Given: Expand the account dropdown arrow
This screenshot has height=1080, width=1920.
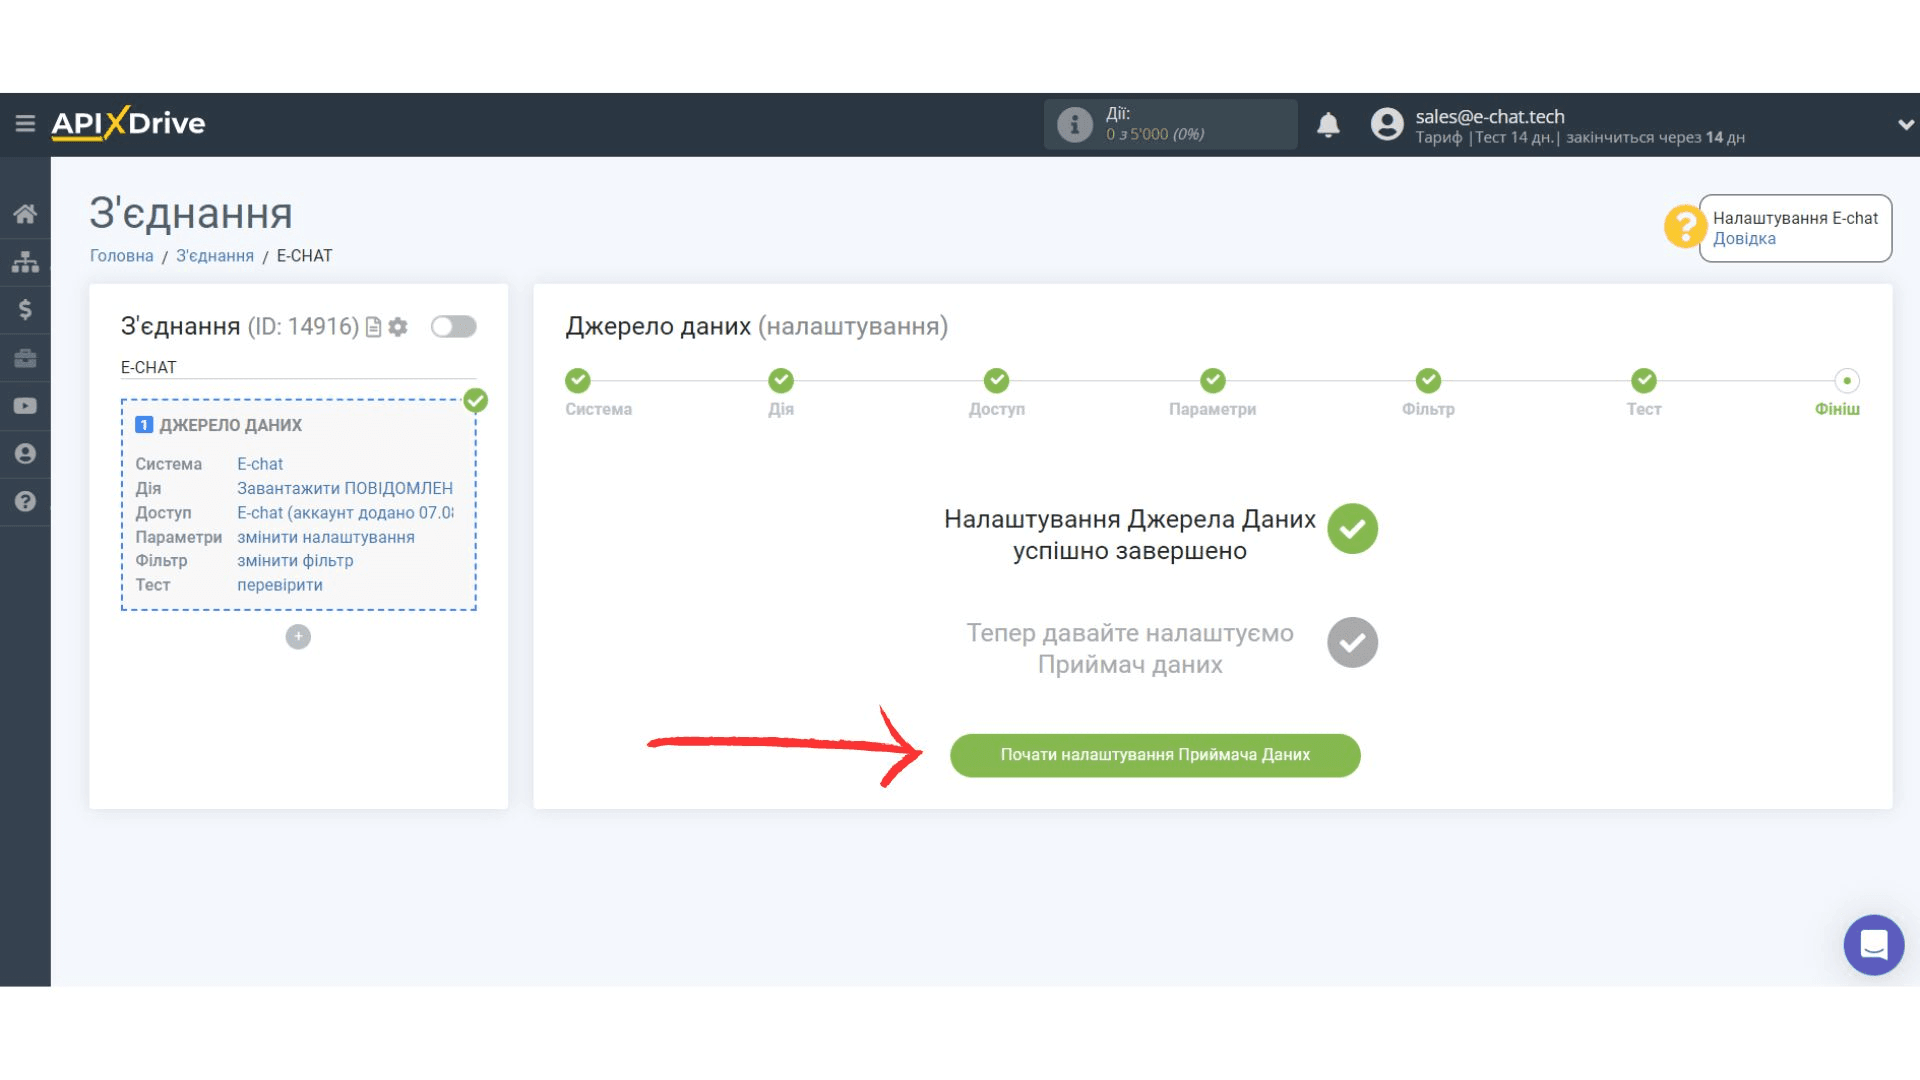Looking at the screenshot, I should pos(1905,125).
